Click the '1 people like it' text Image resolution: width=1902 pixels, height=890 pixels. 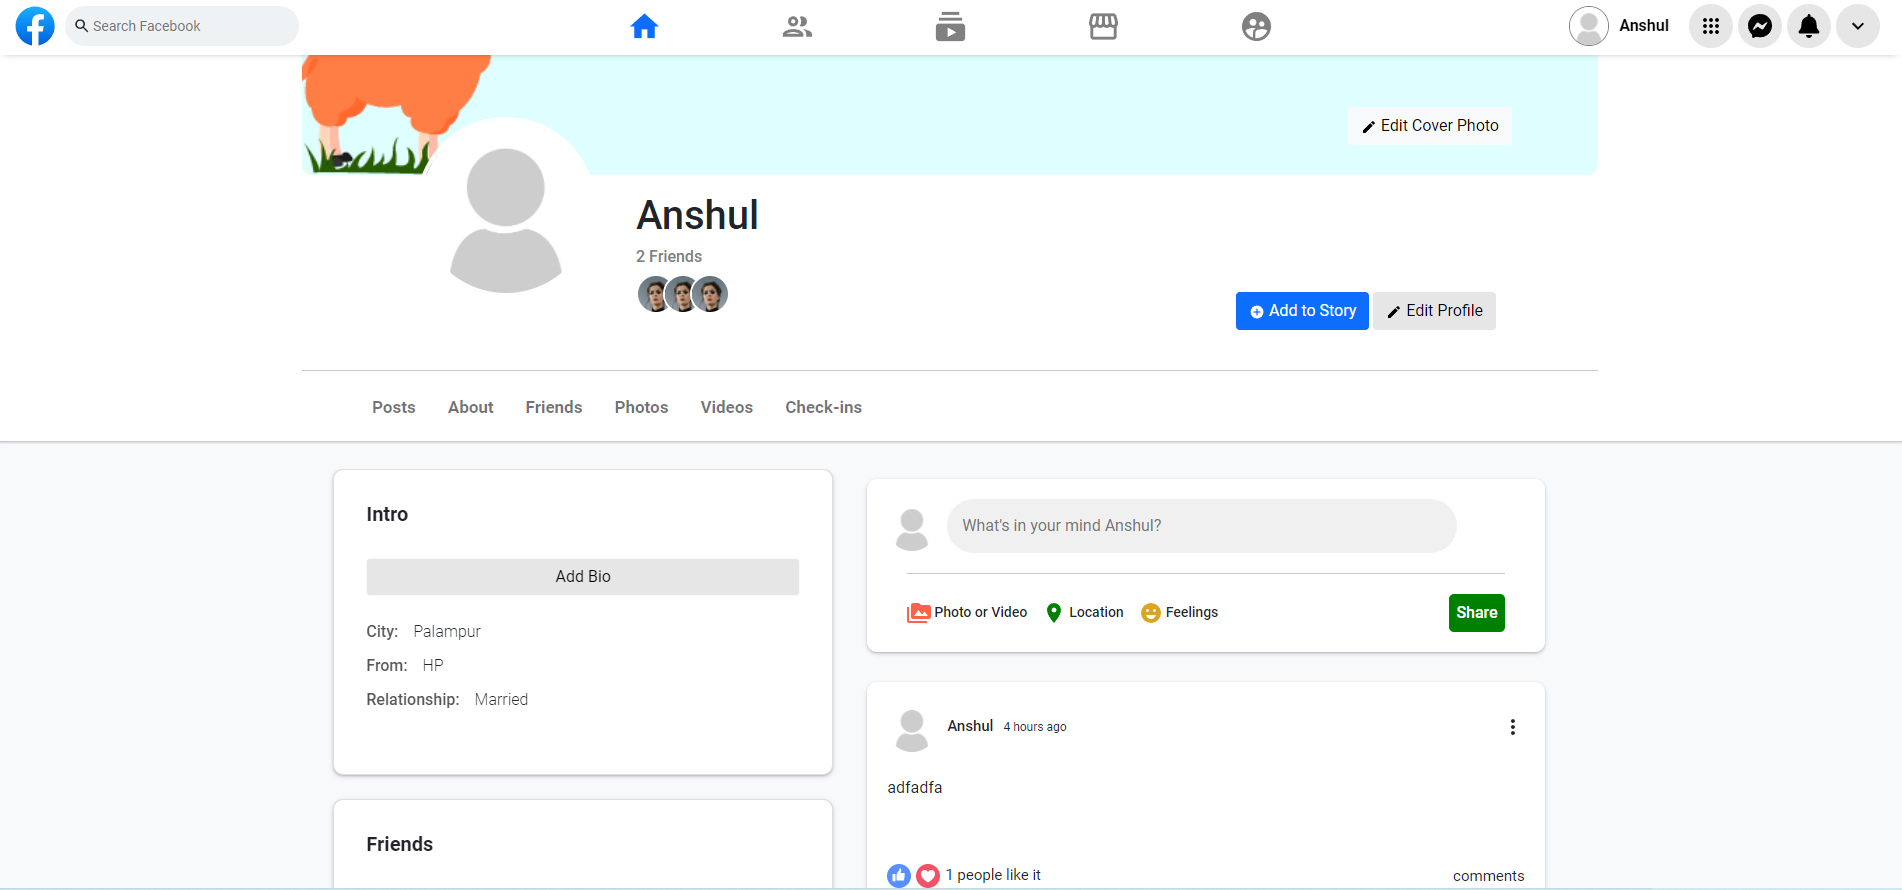tap(993, 875)
